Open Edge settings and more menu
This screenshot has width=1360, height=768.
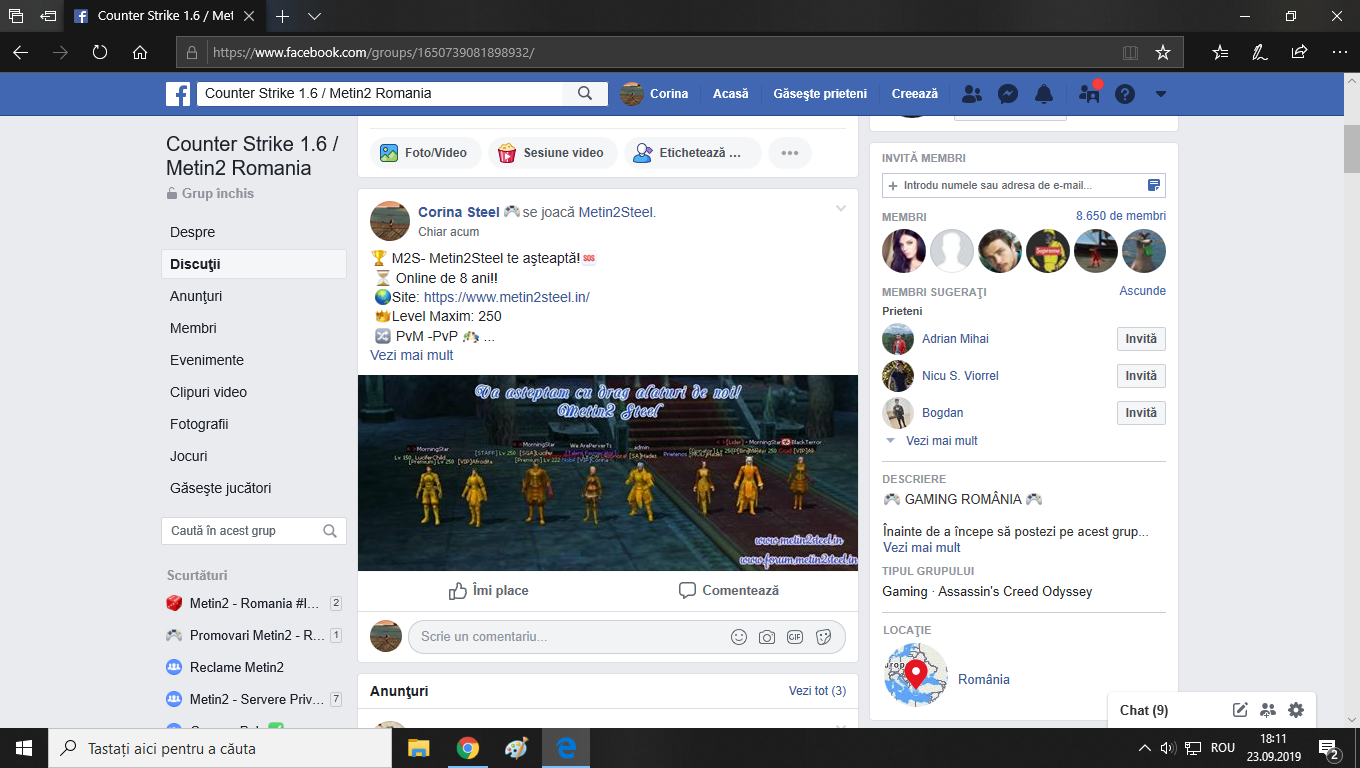1339,52
